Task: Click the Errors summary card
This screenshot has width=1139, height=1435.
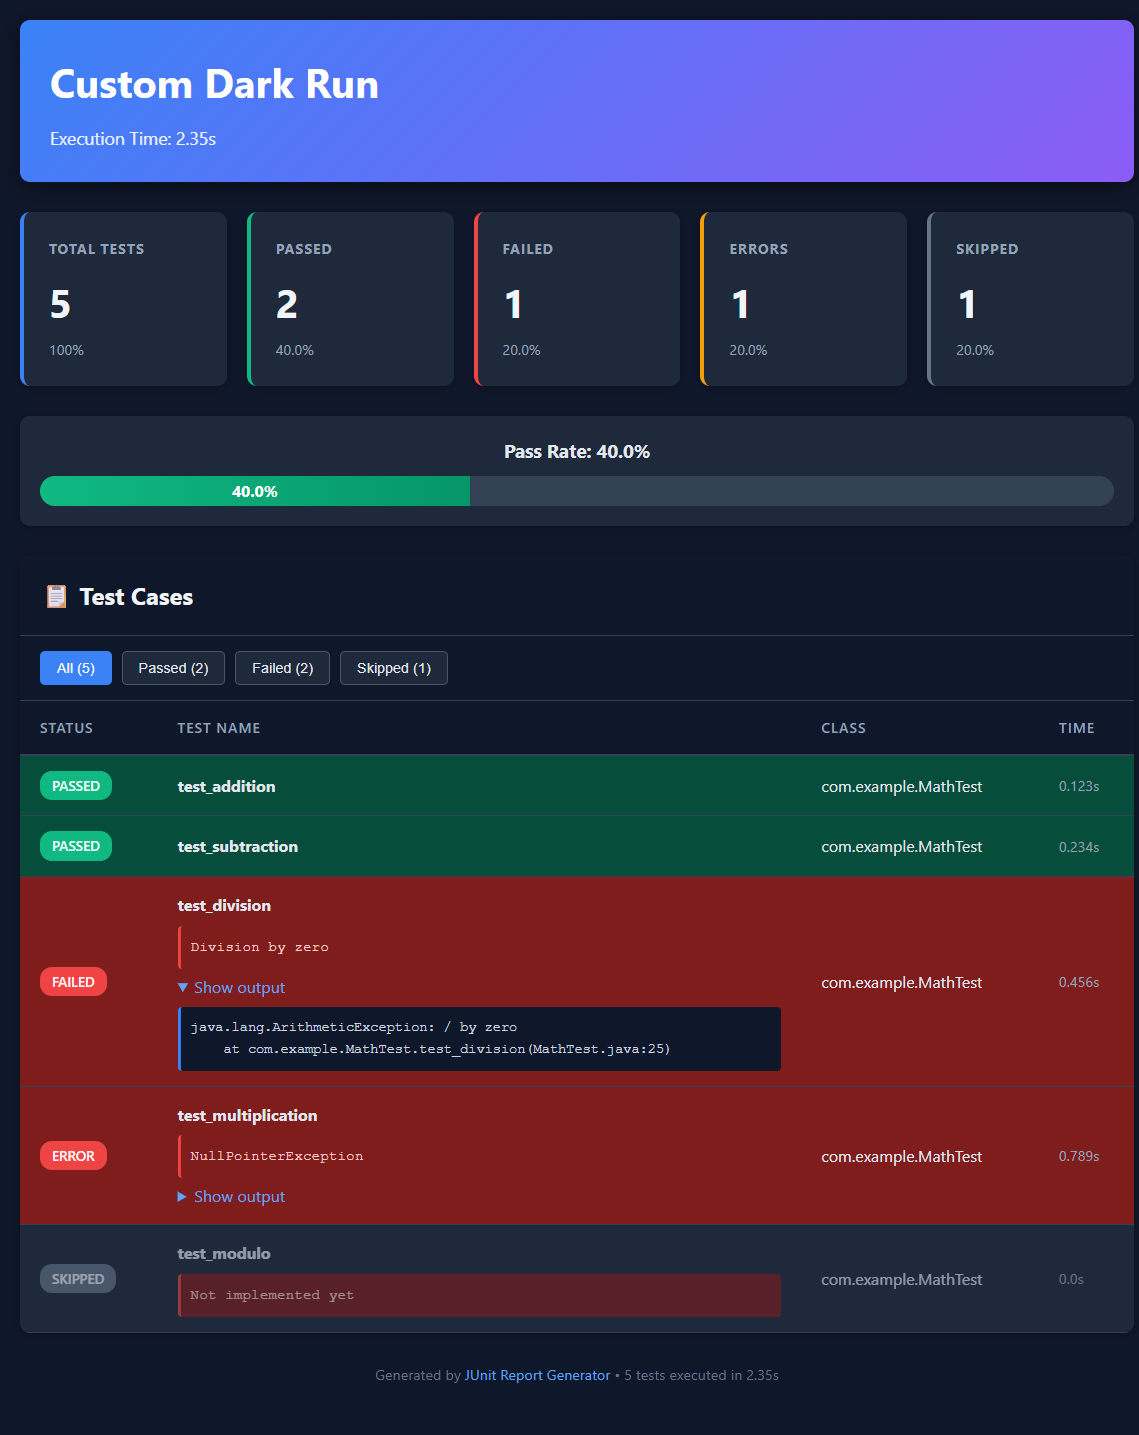Action: 804,299
